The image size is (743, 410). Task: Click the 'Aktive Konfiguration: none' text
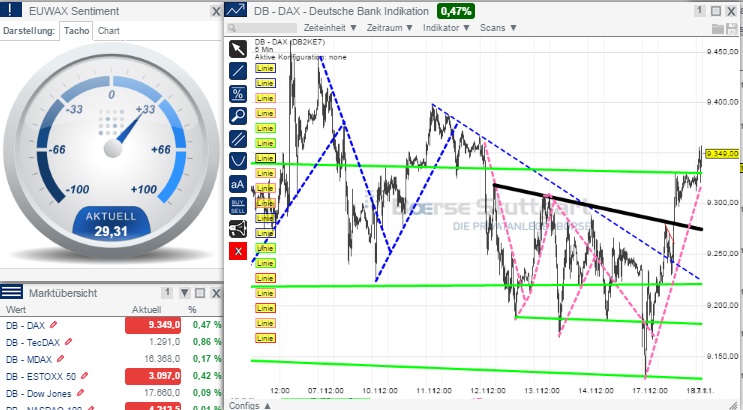click(300, 57)
